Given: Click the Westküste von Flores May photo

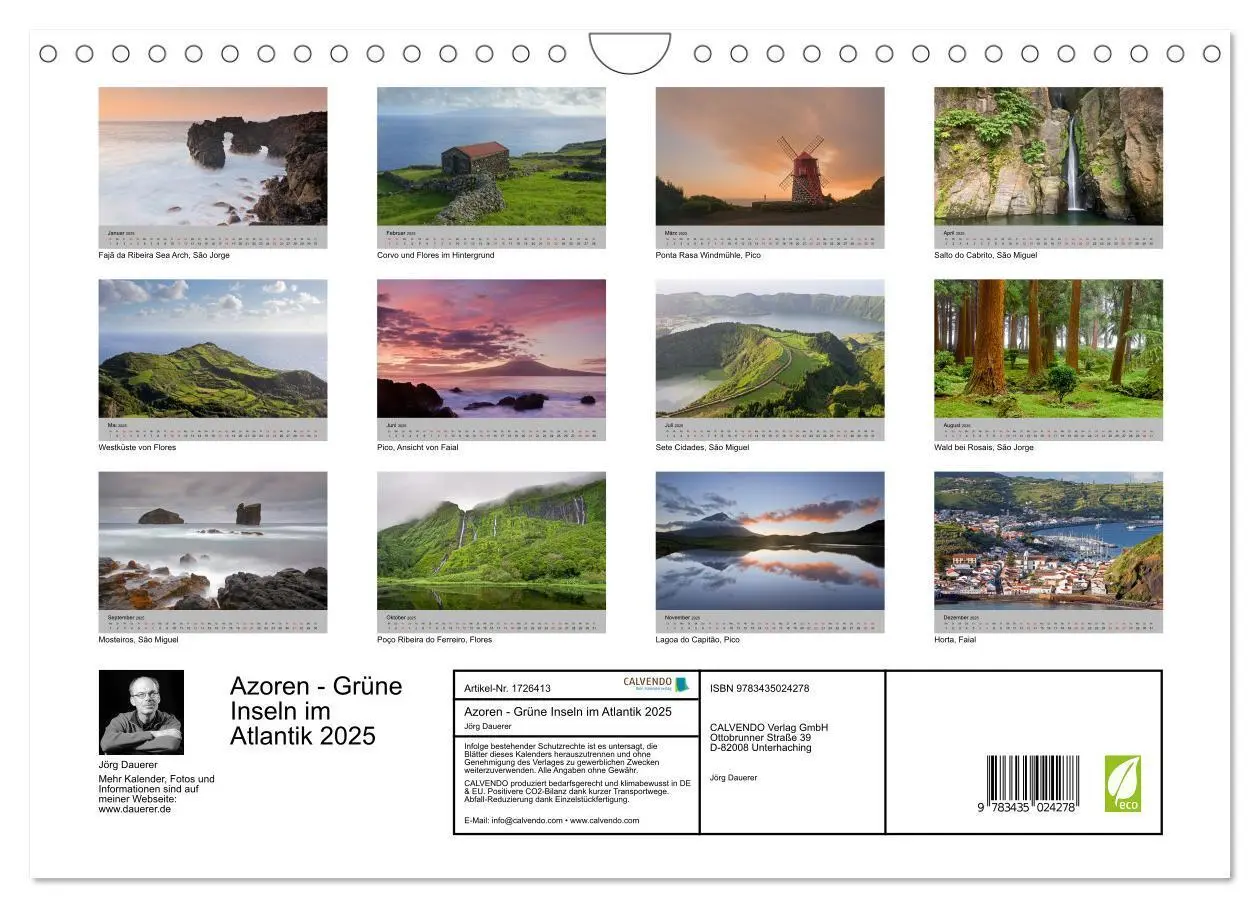Looking at the screenshot, I should click(x=212, y=348).
